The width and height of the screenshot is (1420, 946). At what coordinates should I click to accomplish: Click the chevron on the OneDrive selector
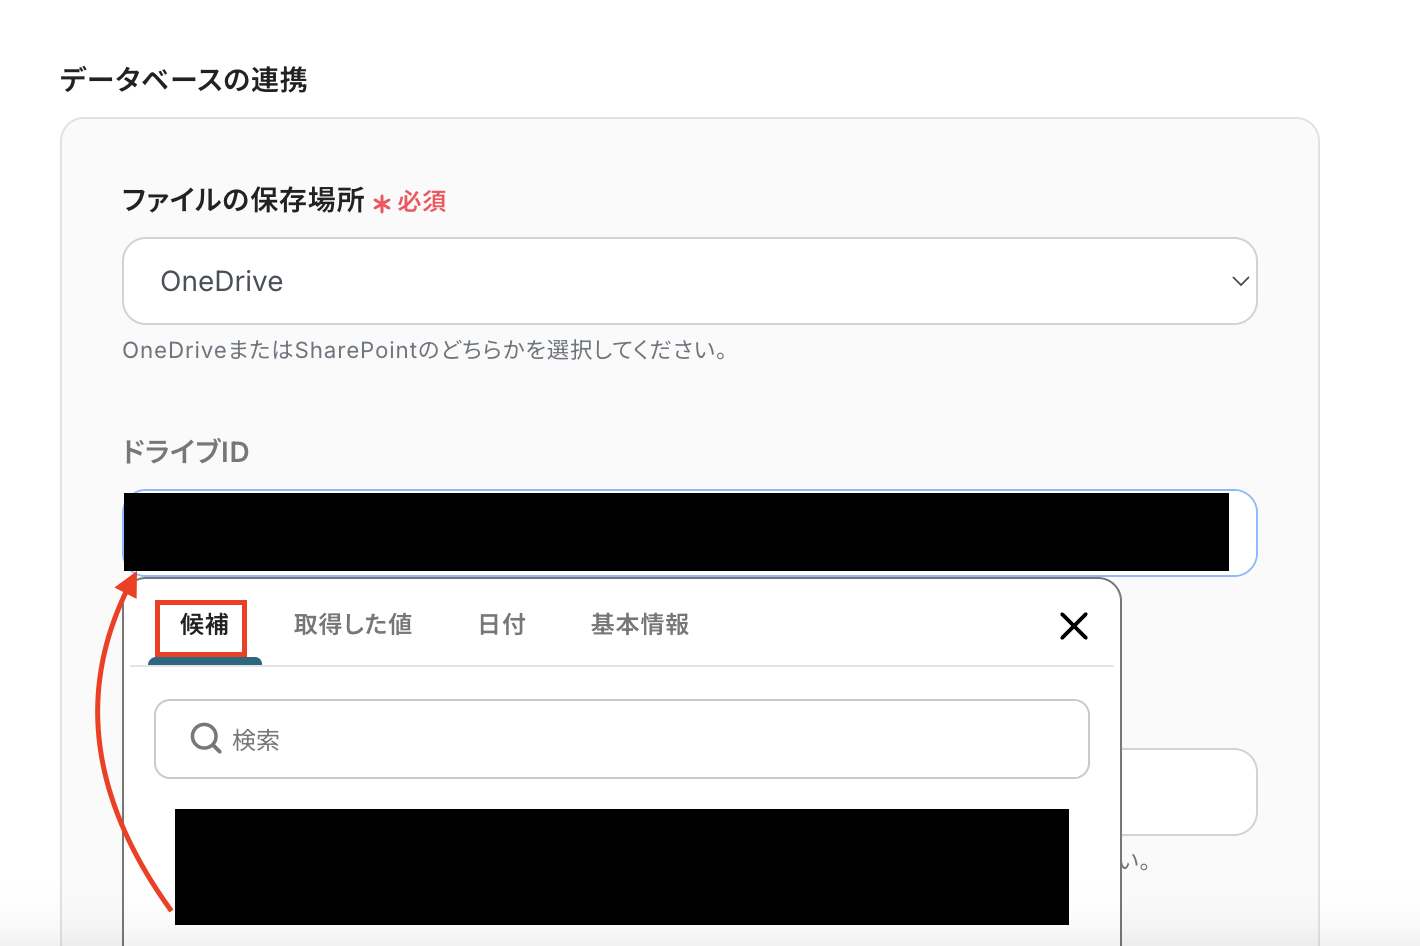(1238, 281)
